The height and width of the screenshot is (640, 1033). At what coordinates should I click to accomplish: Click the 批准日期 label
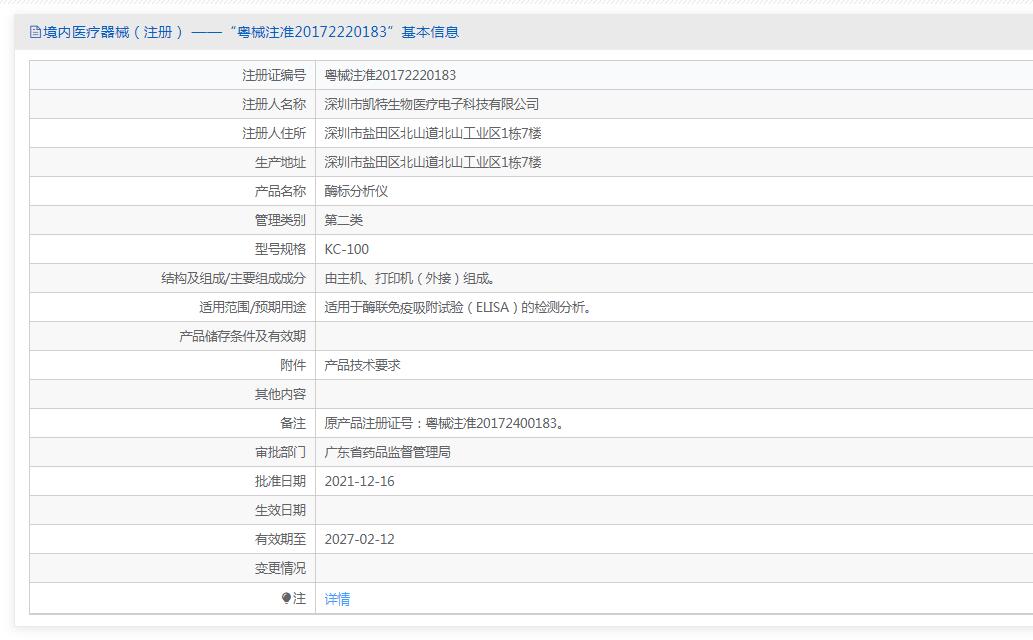[x=281, y=481]
